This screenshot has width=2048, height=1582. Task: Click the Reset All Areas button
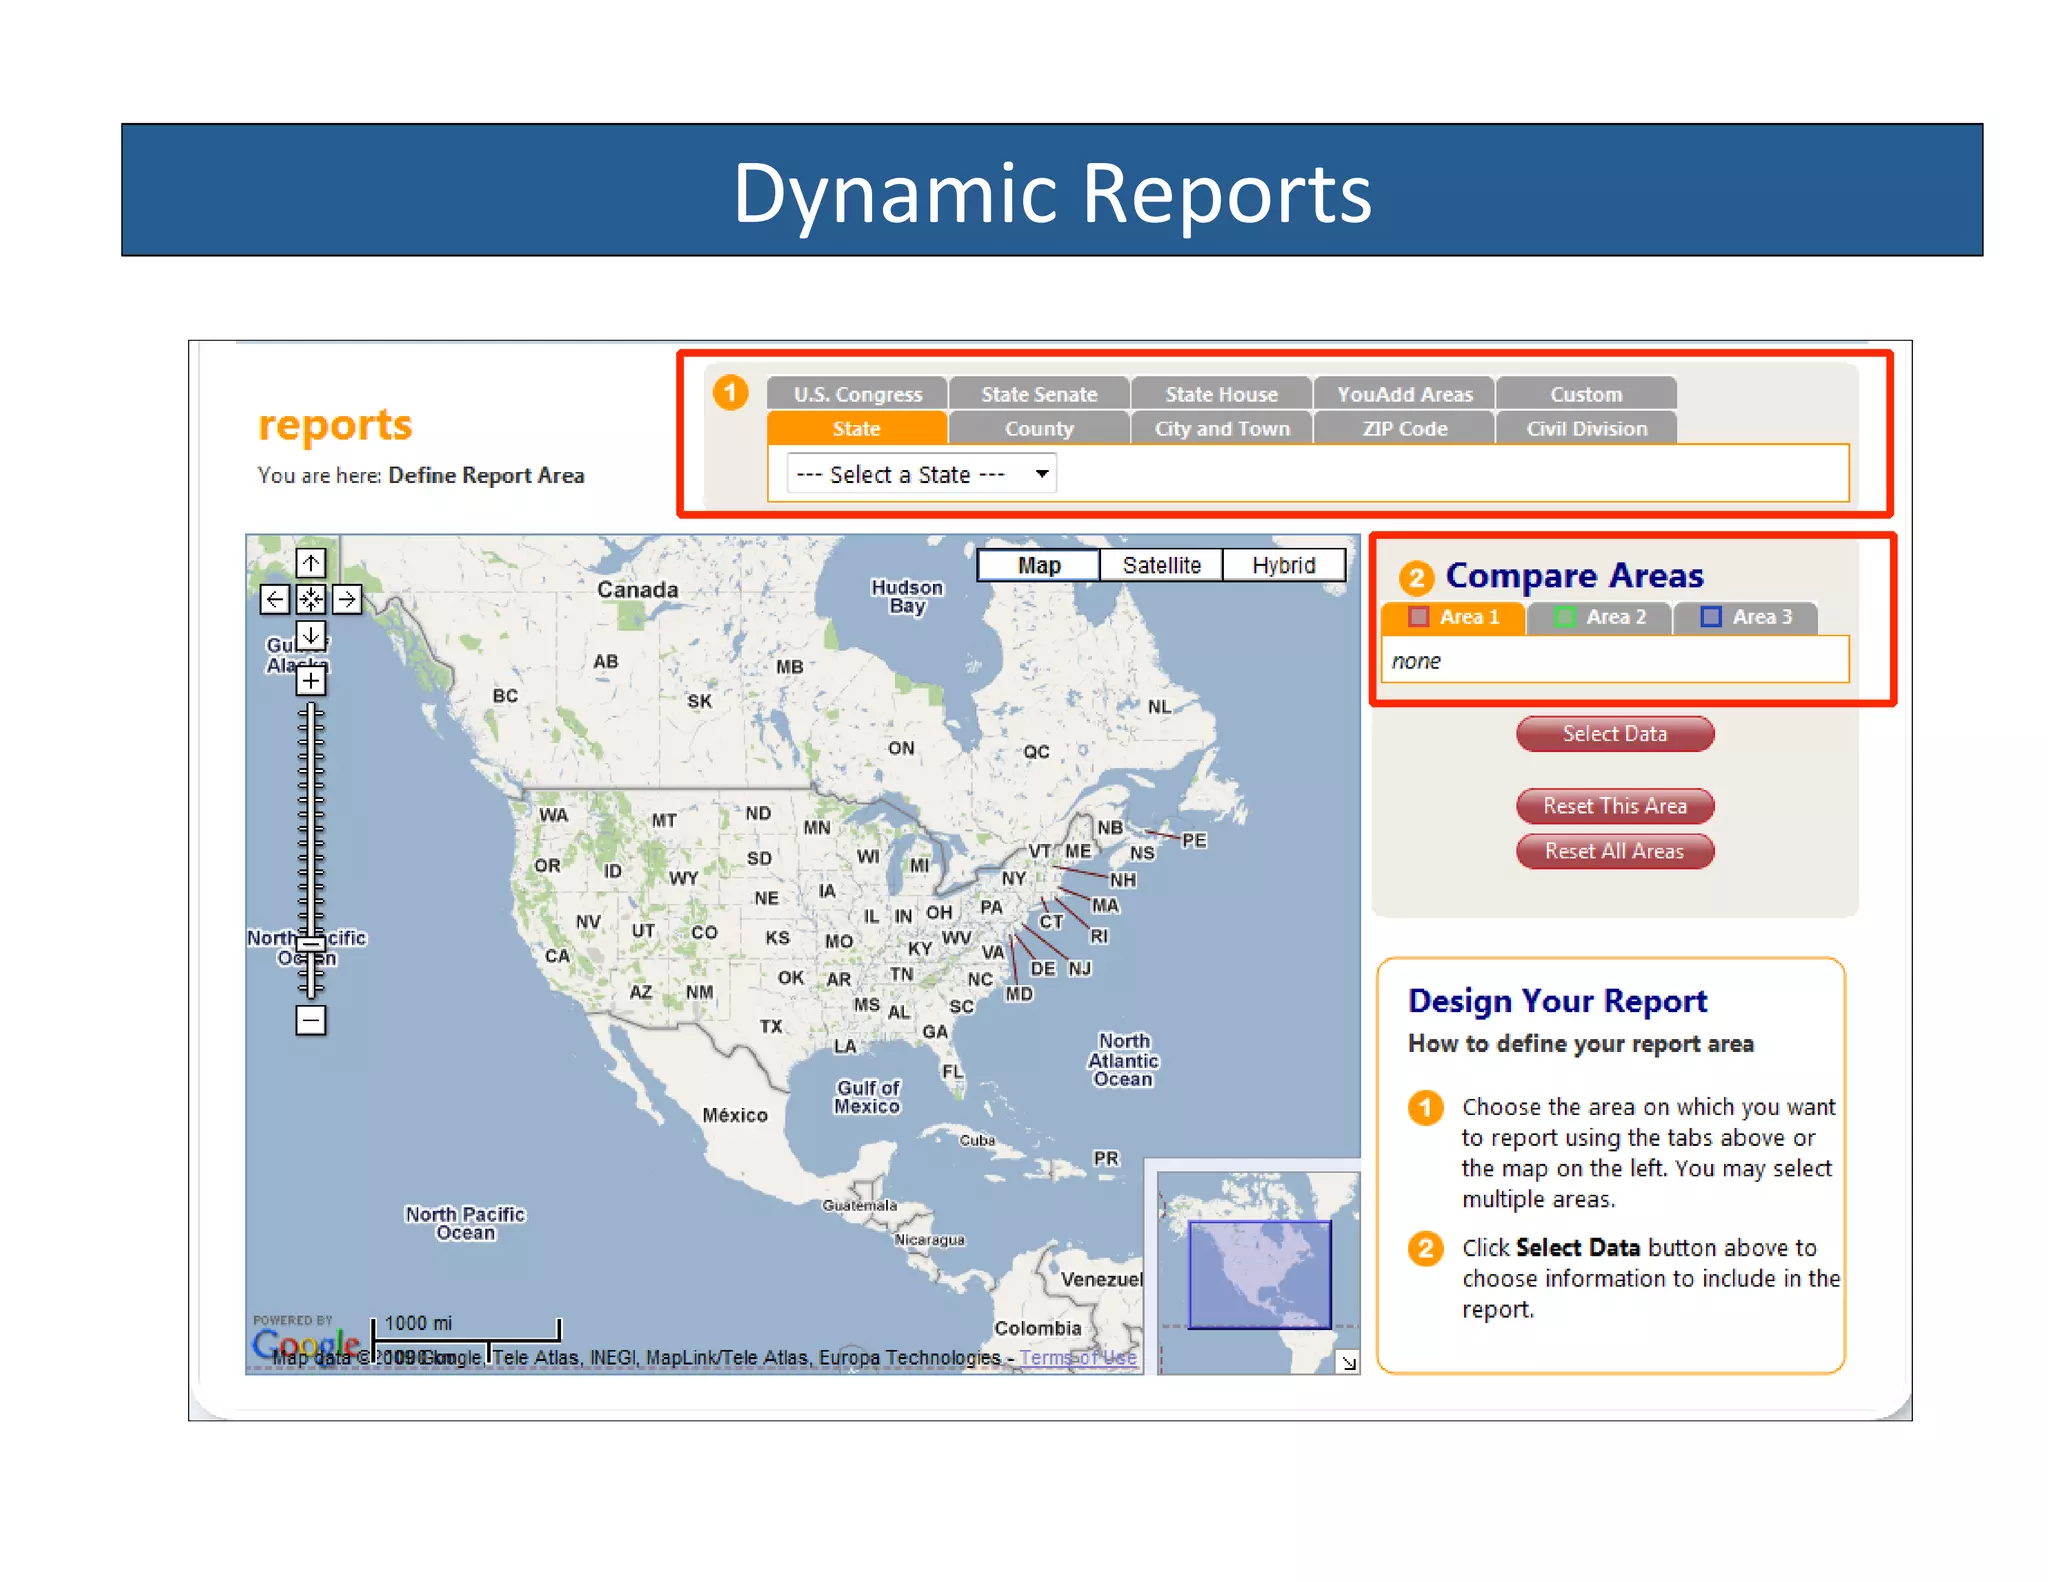(1614, 851)
